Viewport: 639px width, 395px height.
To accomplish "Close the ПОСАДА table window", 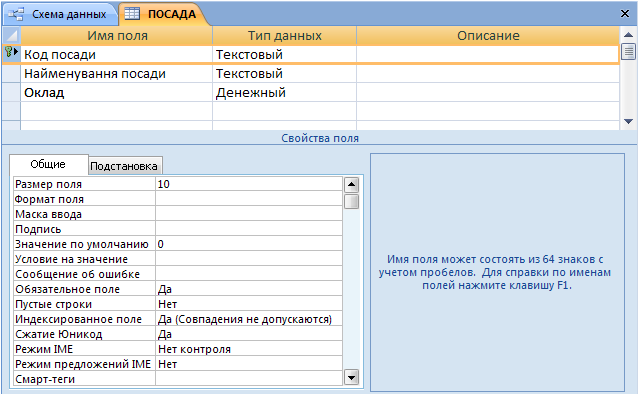I will [625, 14].
